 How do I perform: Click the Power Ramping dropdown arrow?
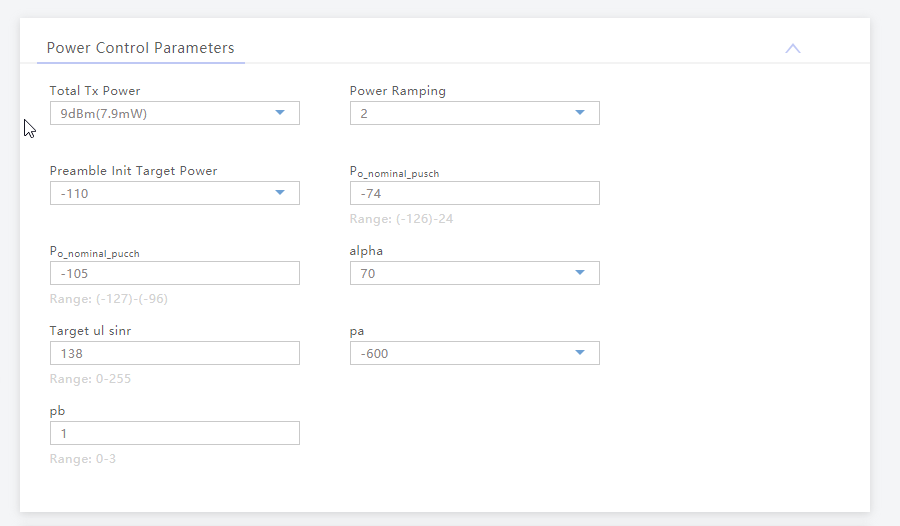580,113
